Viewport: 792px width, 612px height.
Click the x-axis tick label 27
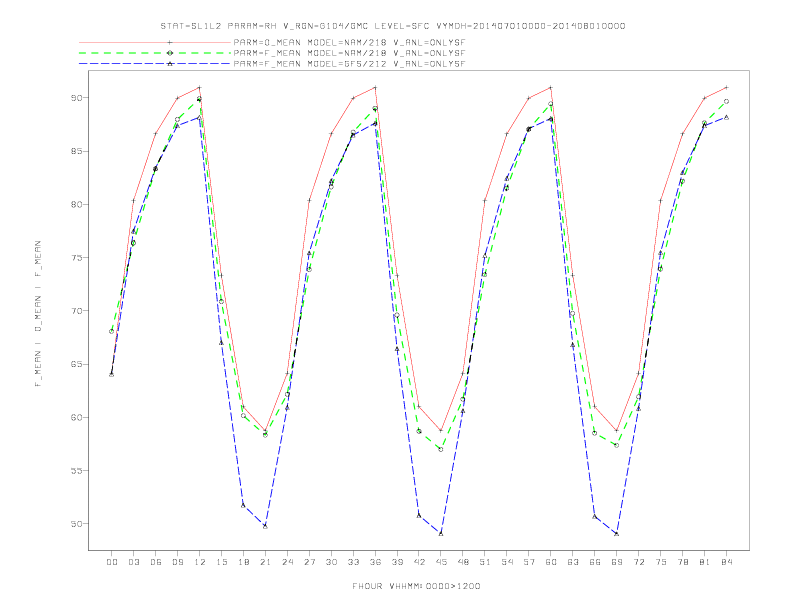tap(309, 562)
